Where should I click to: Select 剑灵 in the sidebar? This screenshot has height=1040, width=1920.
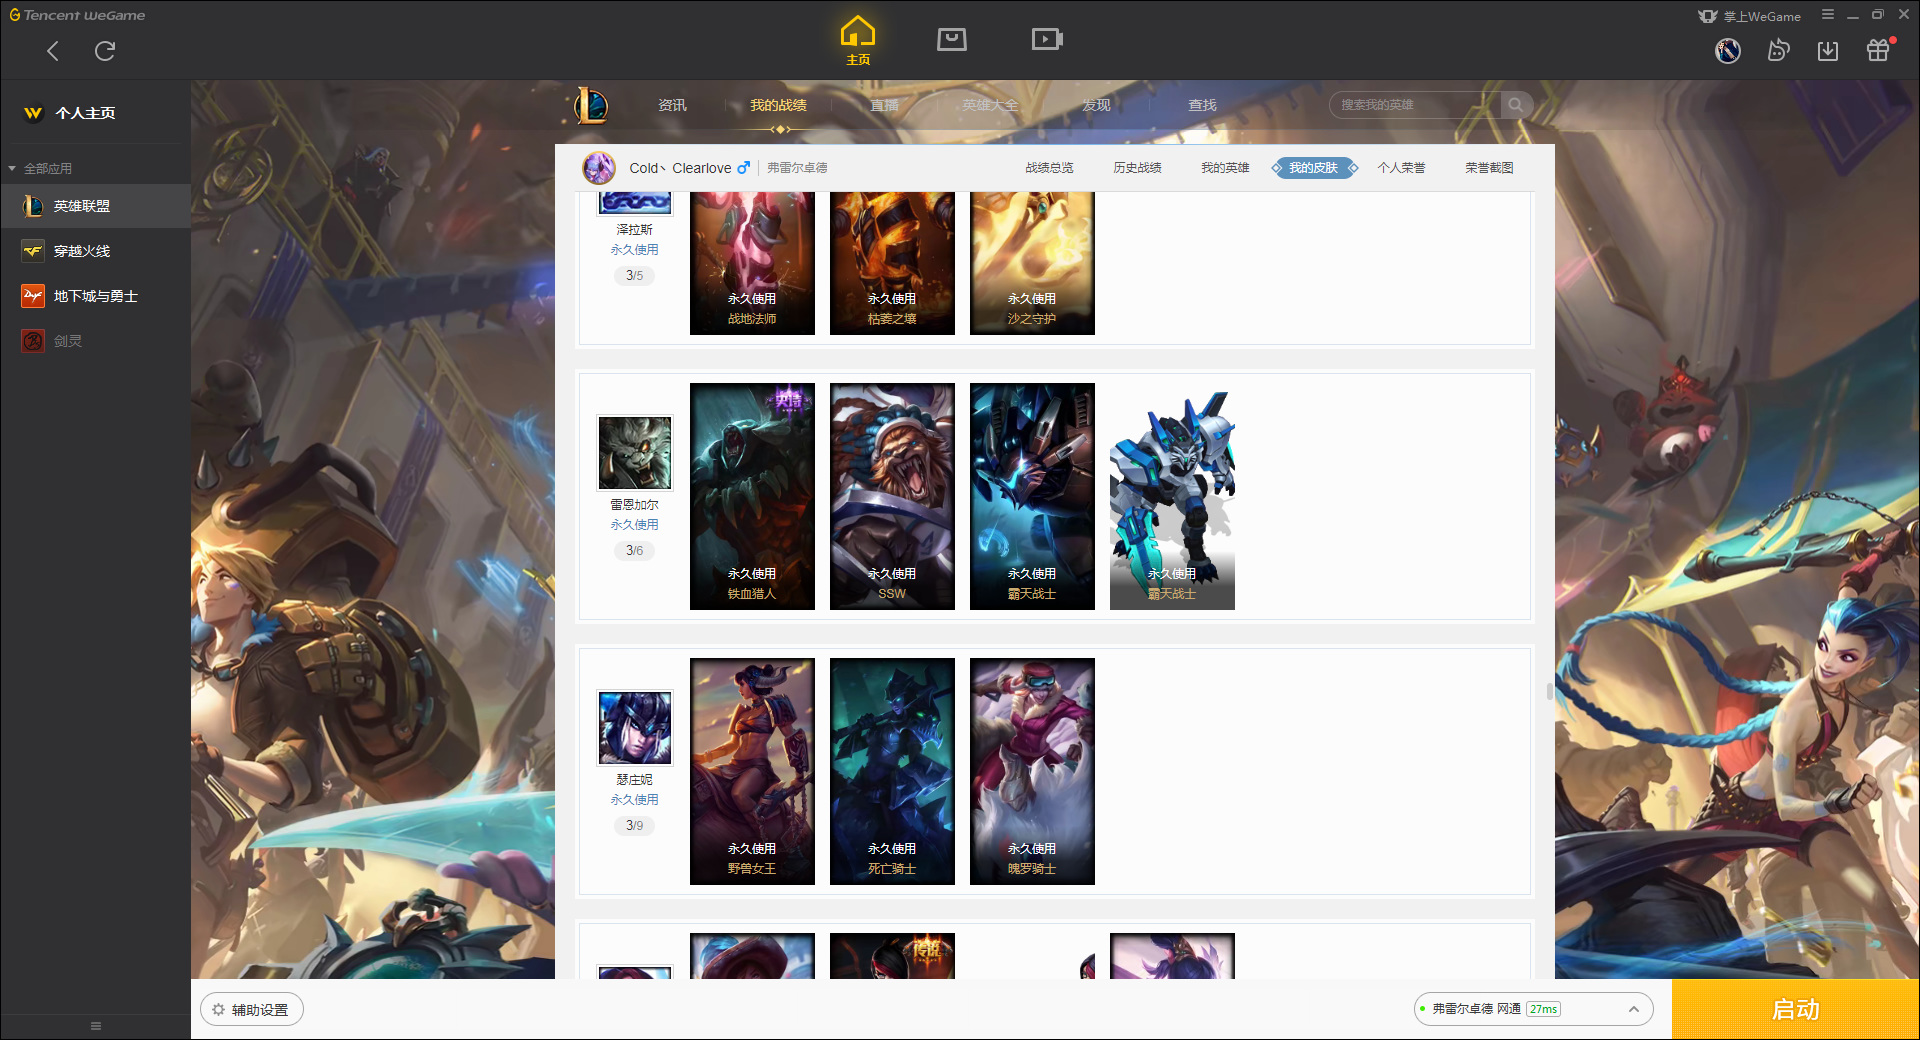95,341
